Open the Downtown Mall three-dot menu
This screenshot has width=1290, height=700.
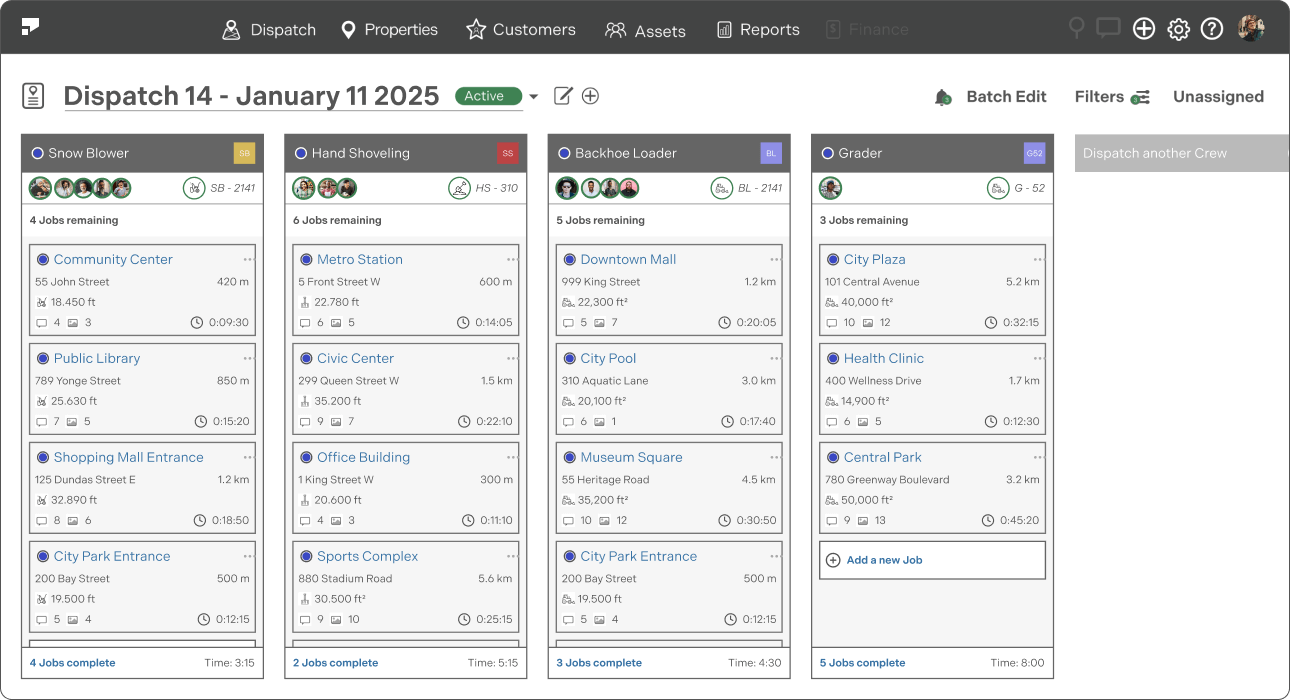[775, 259]
